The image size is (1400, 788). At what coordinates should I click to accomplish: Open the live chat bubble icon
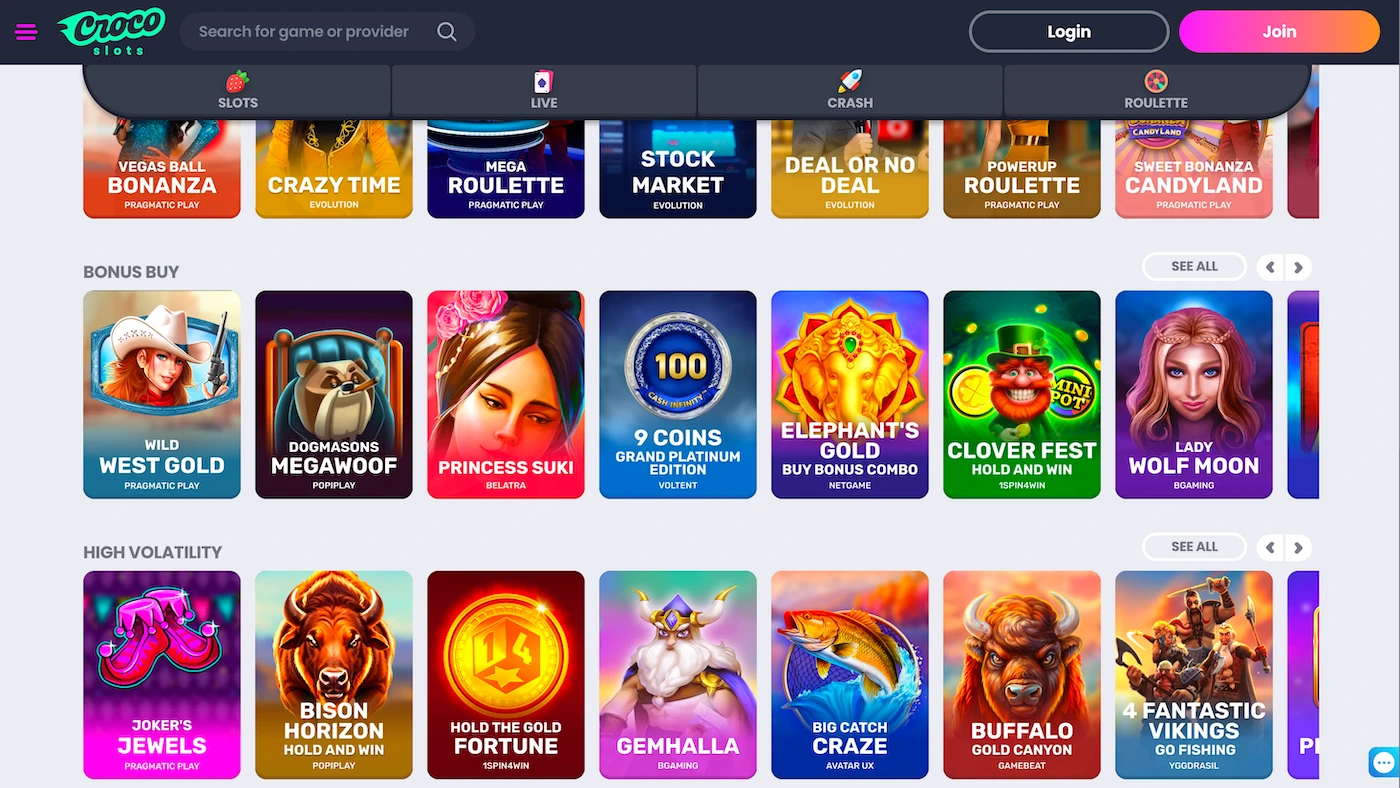pyautogui.click(x=1383, y=763)
